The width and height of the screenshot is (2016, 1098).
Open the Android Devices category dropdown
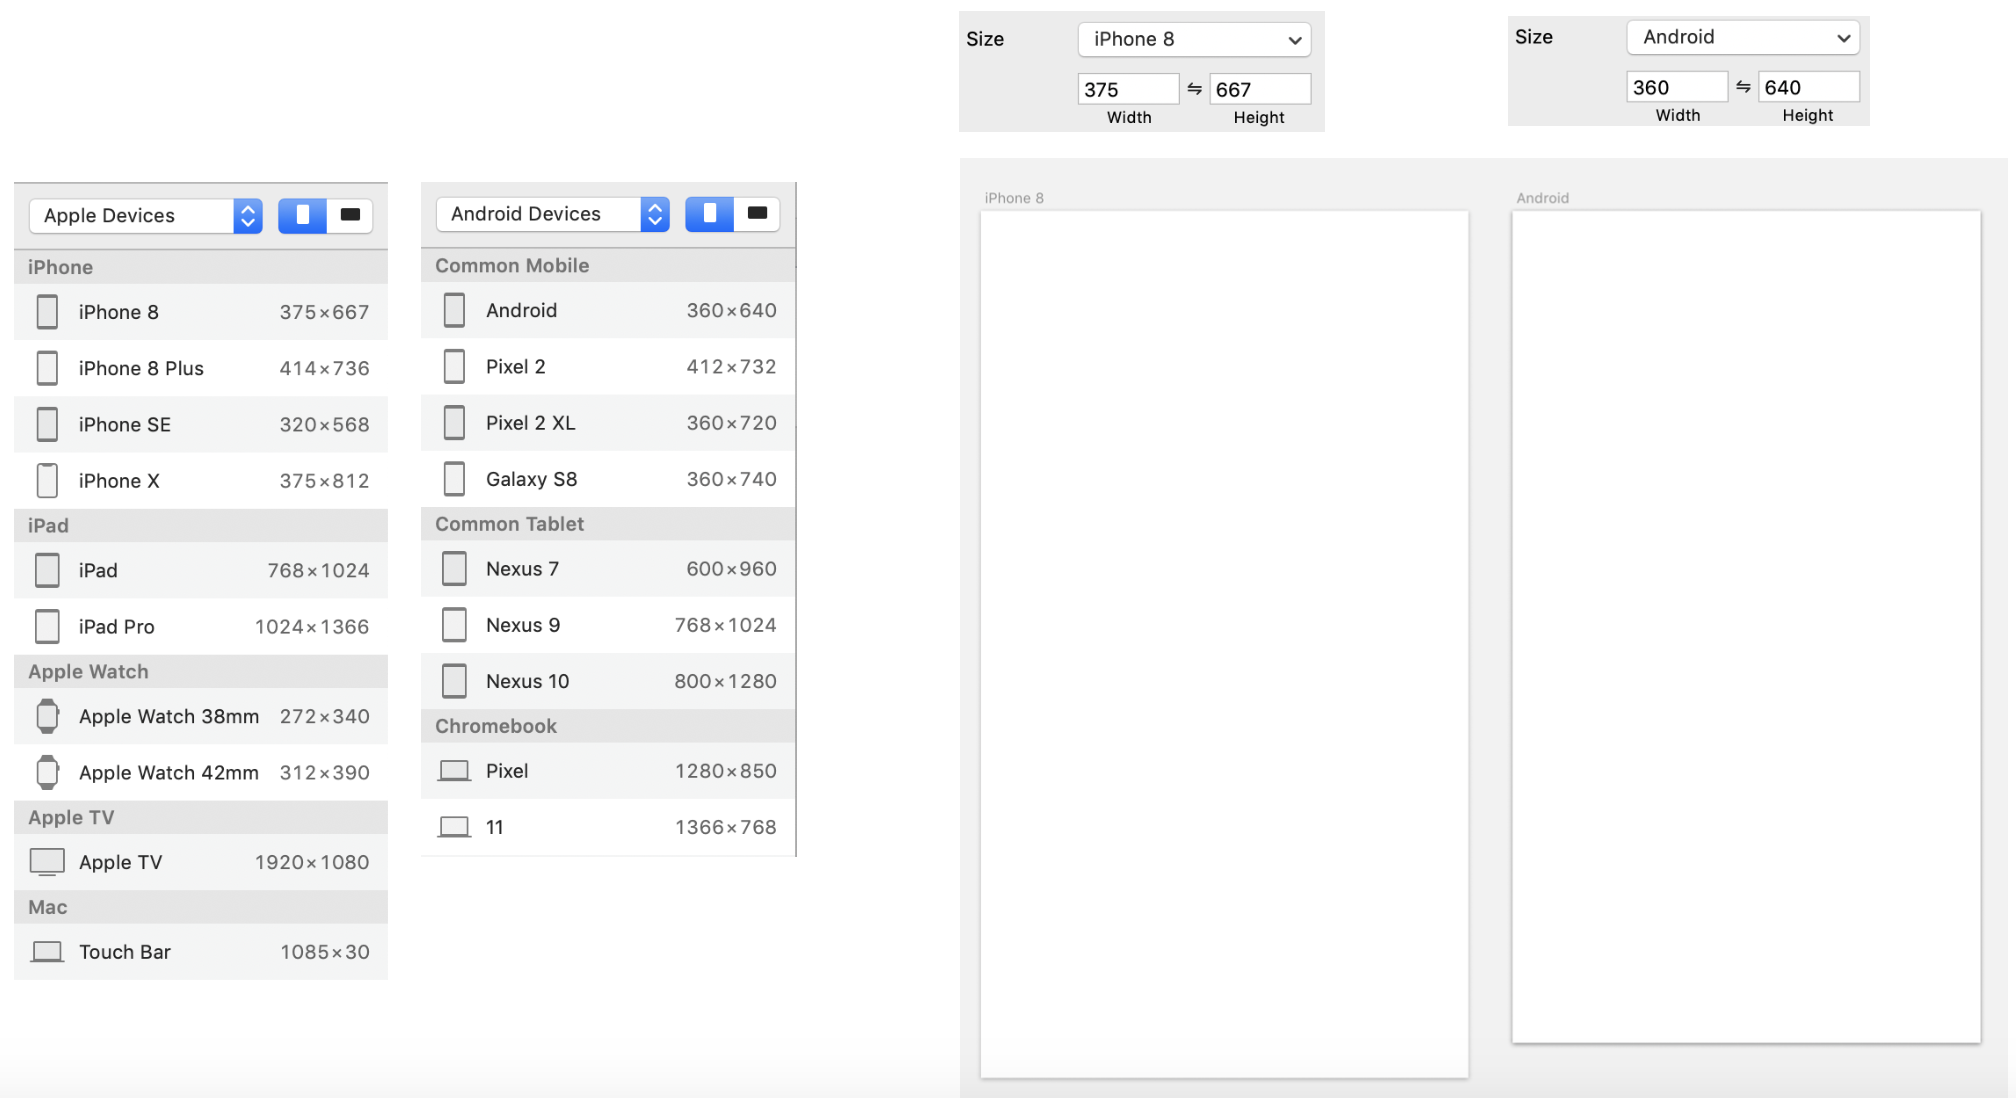(x=553, y=213)
